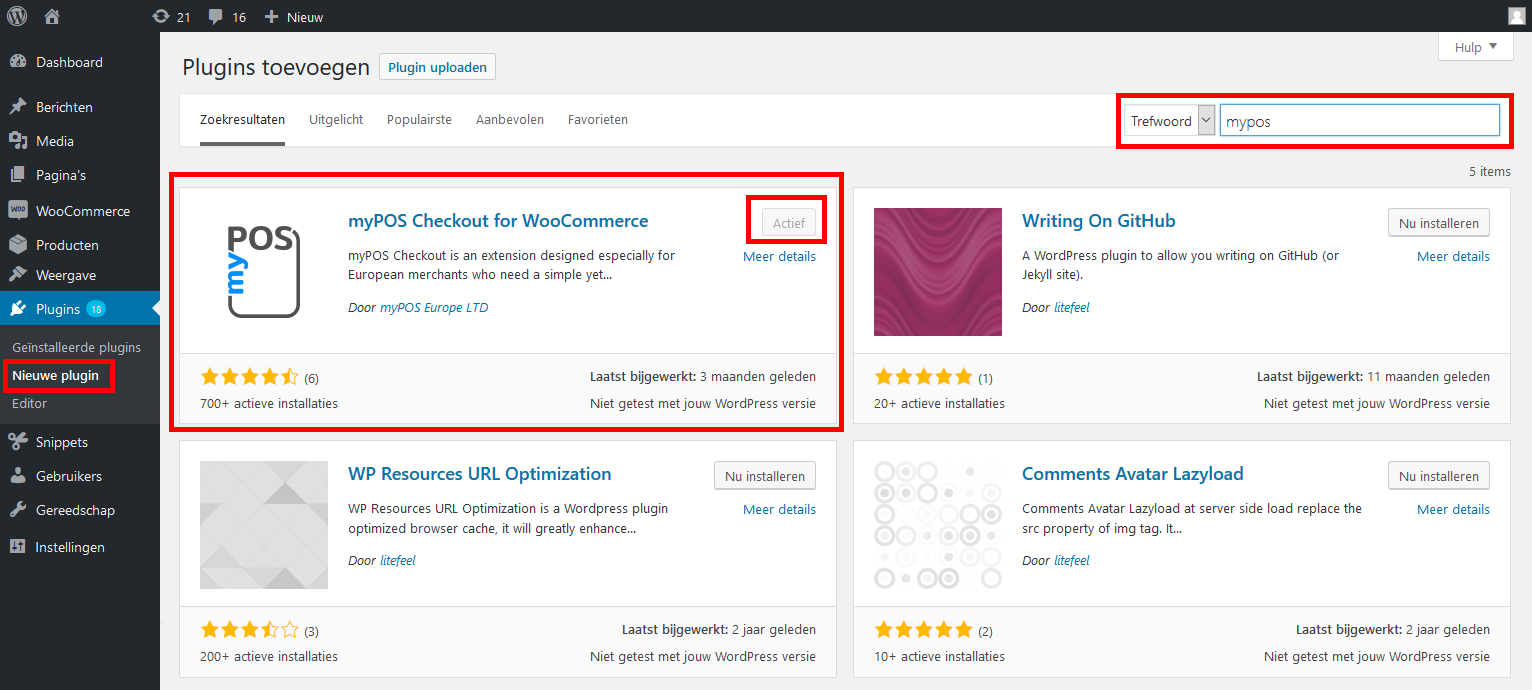
Task: Install the Writing On GitHub plugin
Action: click(1439, 223)
